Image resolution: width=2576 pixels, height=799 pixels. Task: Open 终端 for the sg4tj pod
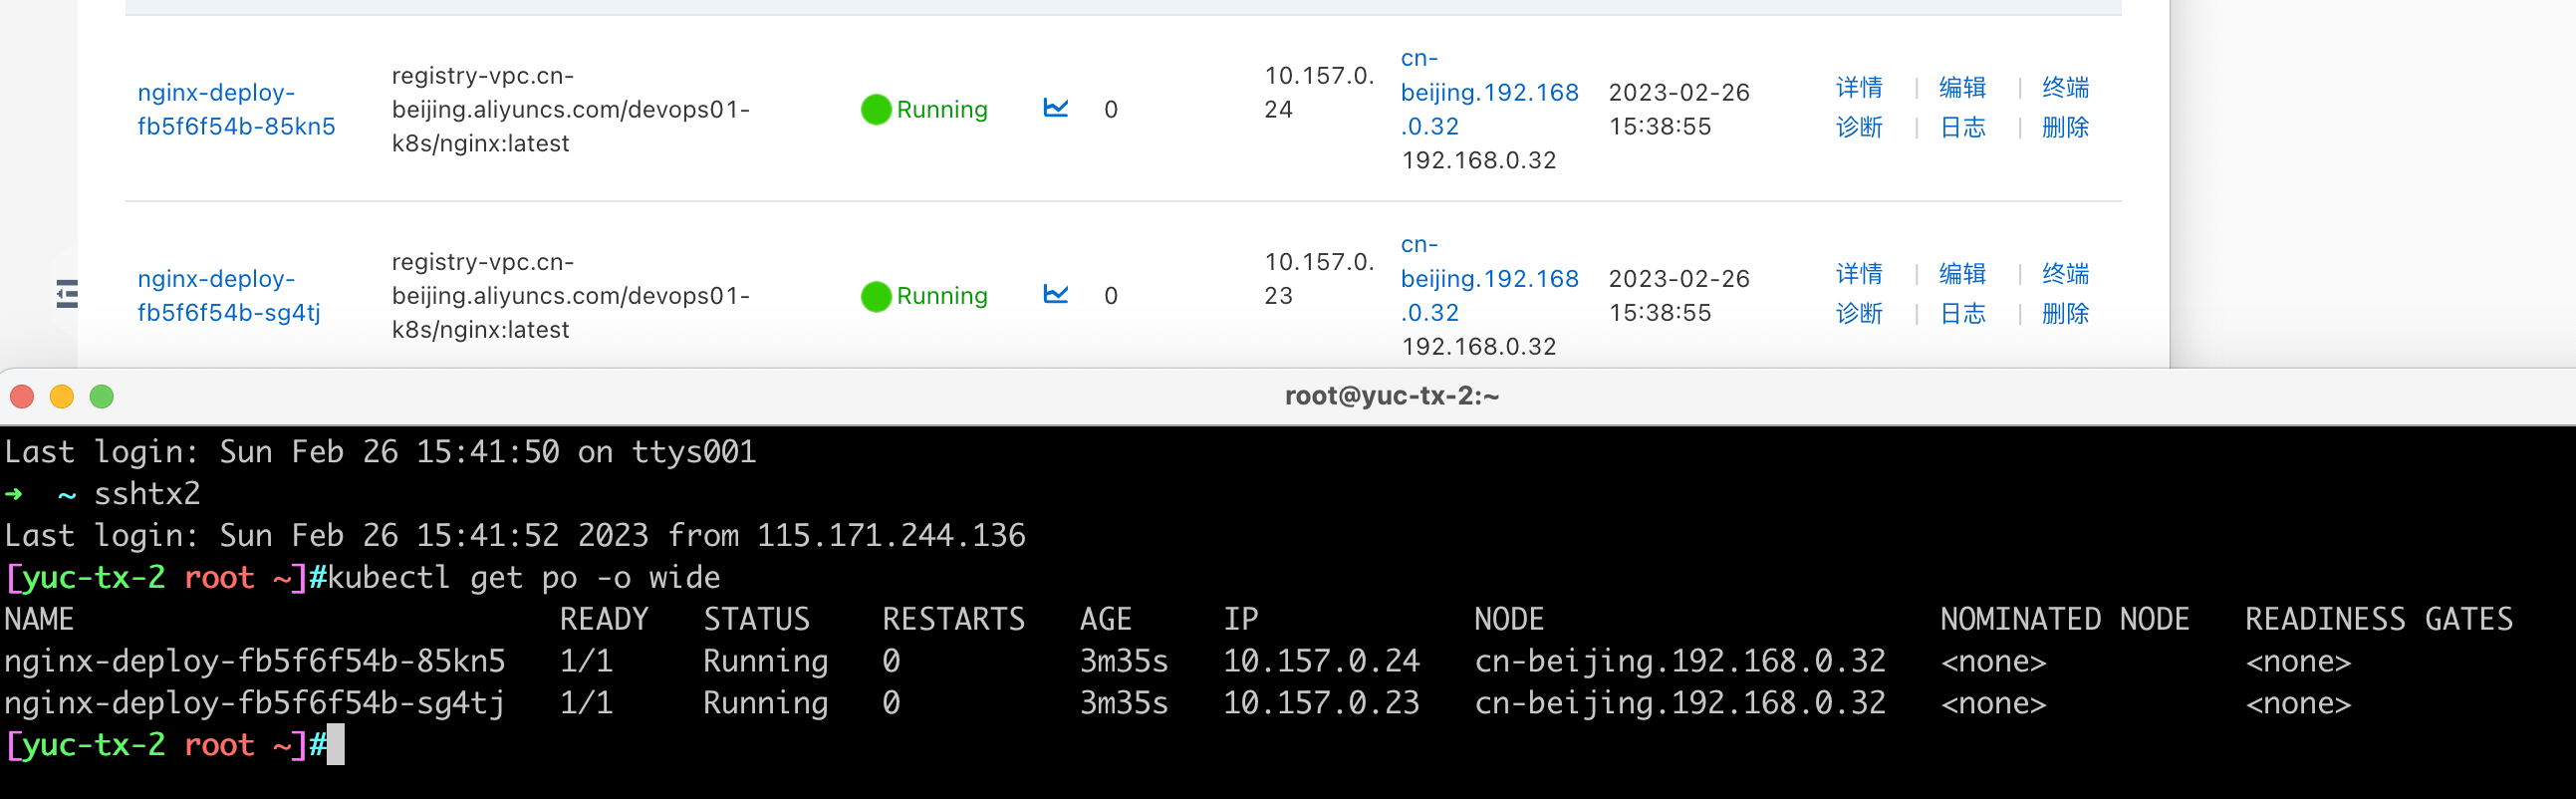pyautogui.click(x=2064, y=274)
